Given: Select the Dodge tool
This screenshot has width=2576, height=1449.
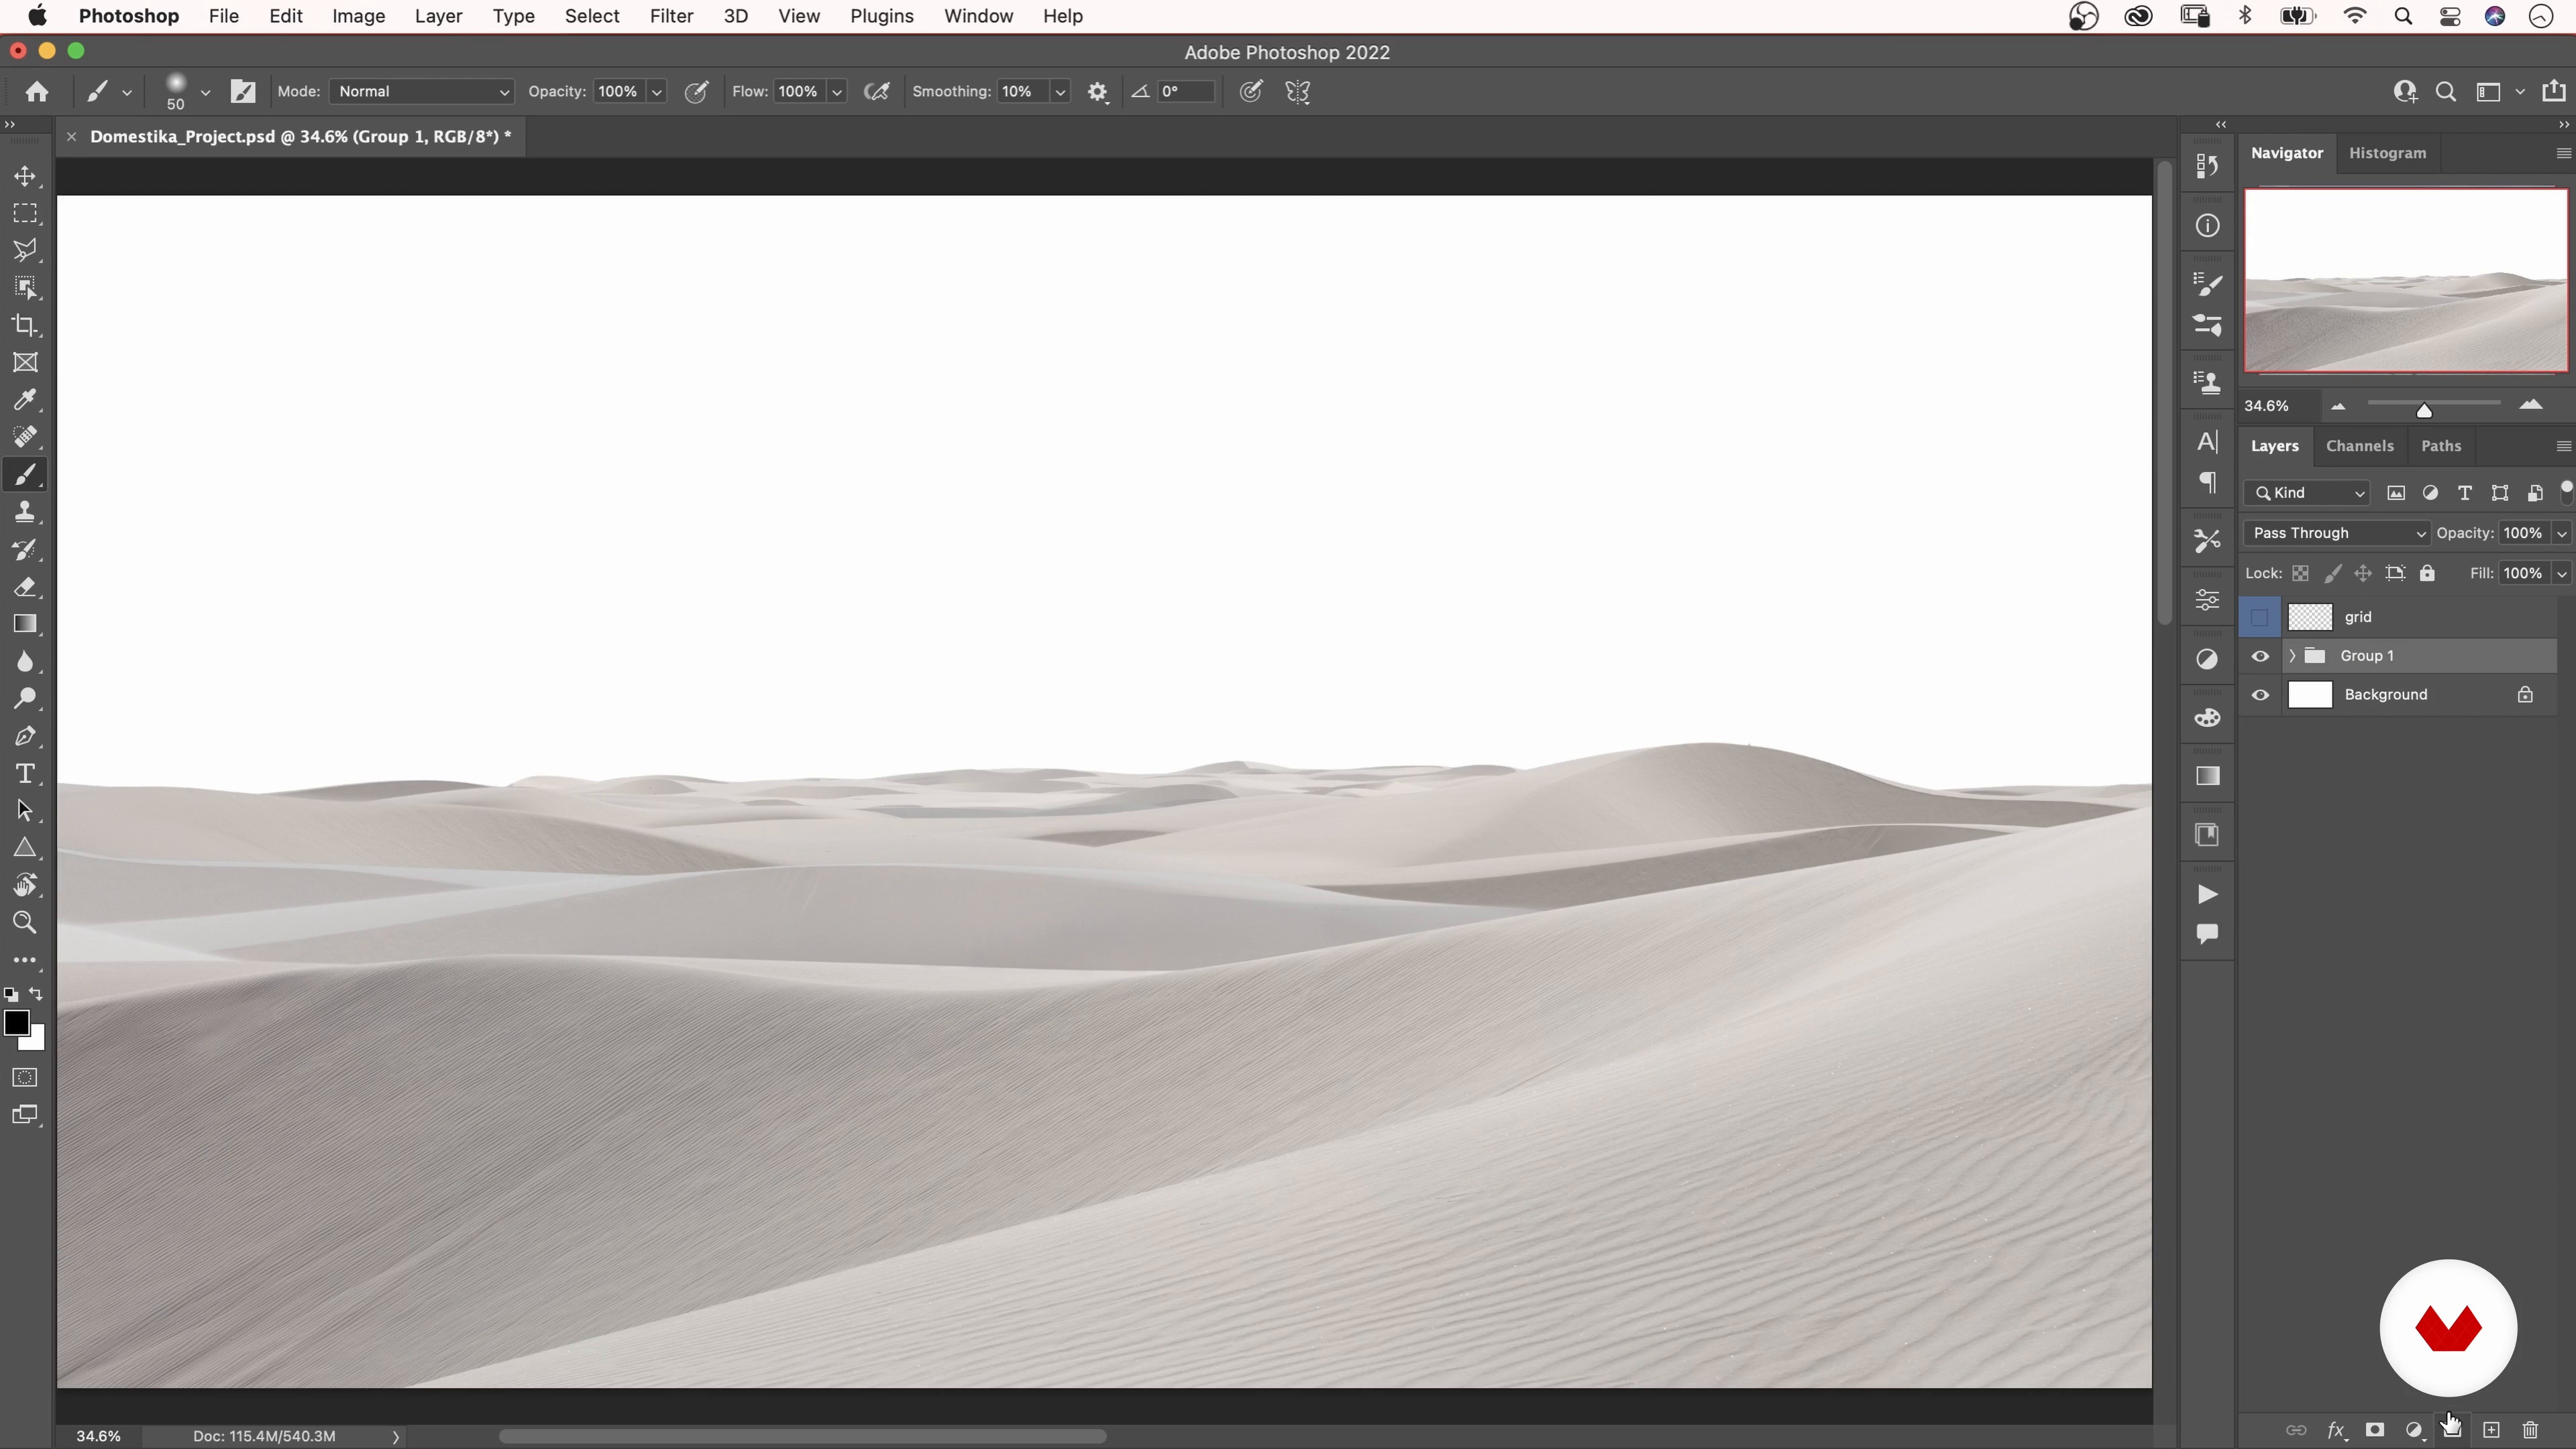Looking at the screenshot, I should coord(25,699).
